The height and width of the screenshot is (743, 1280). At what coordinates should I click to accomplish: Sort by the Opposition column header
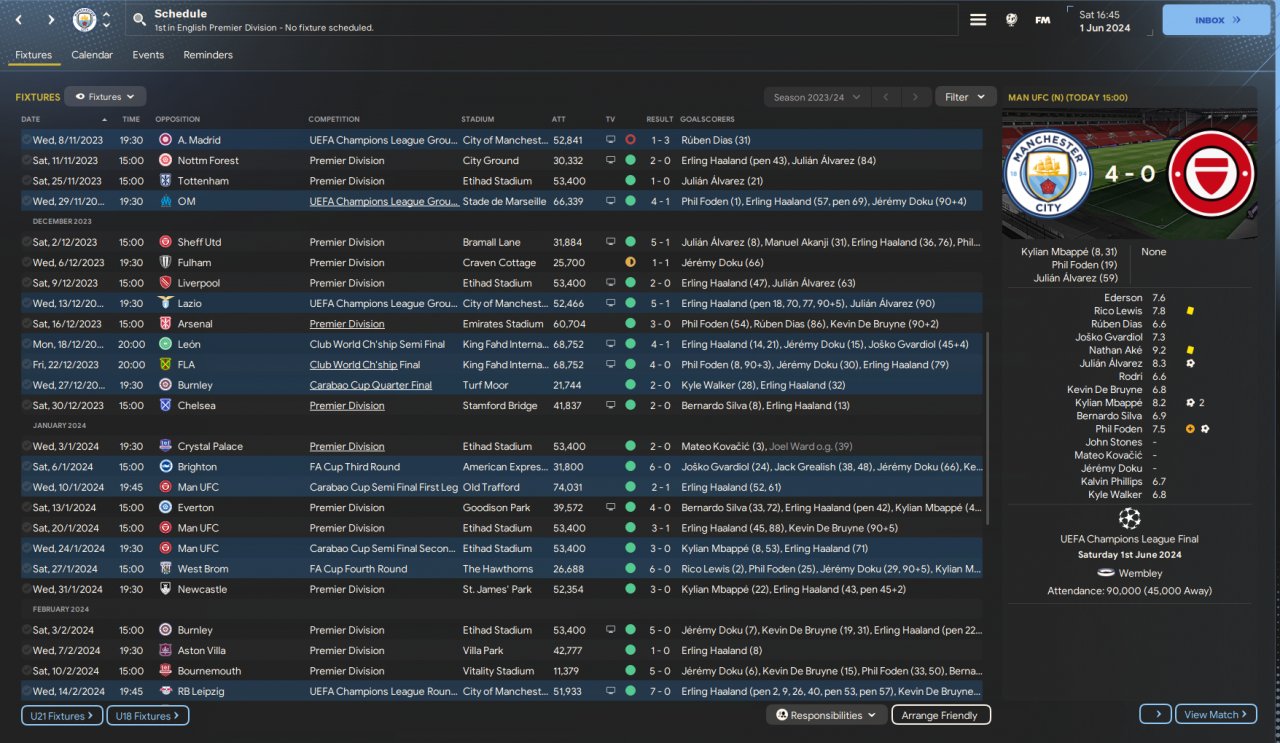pos(178,119)
